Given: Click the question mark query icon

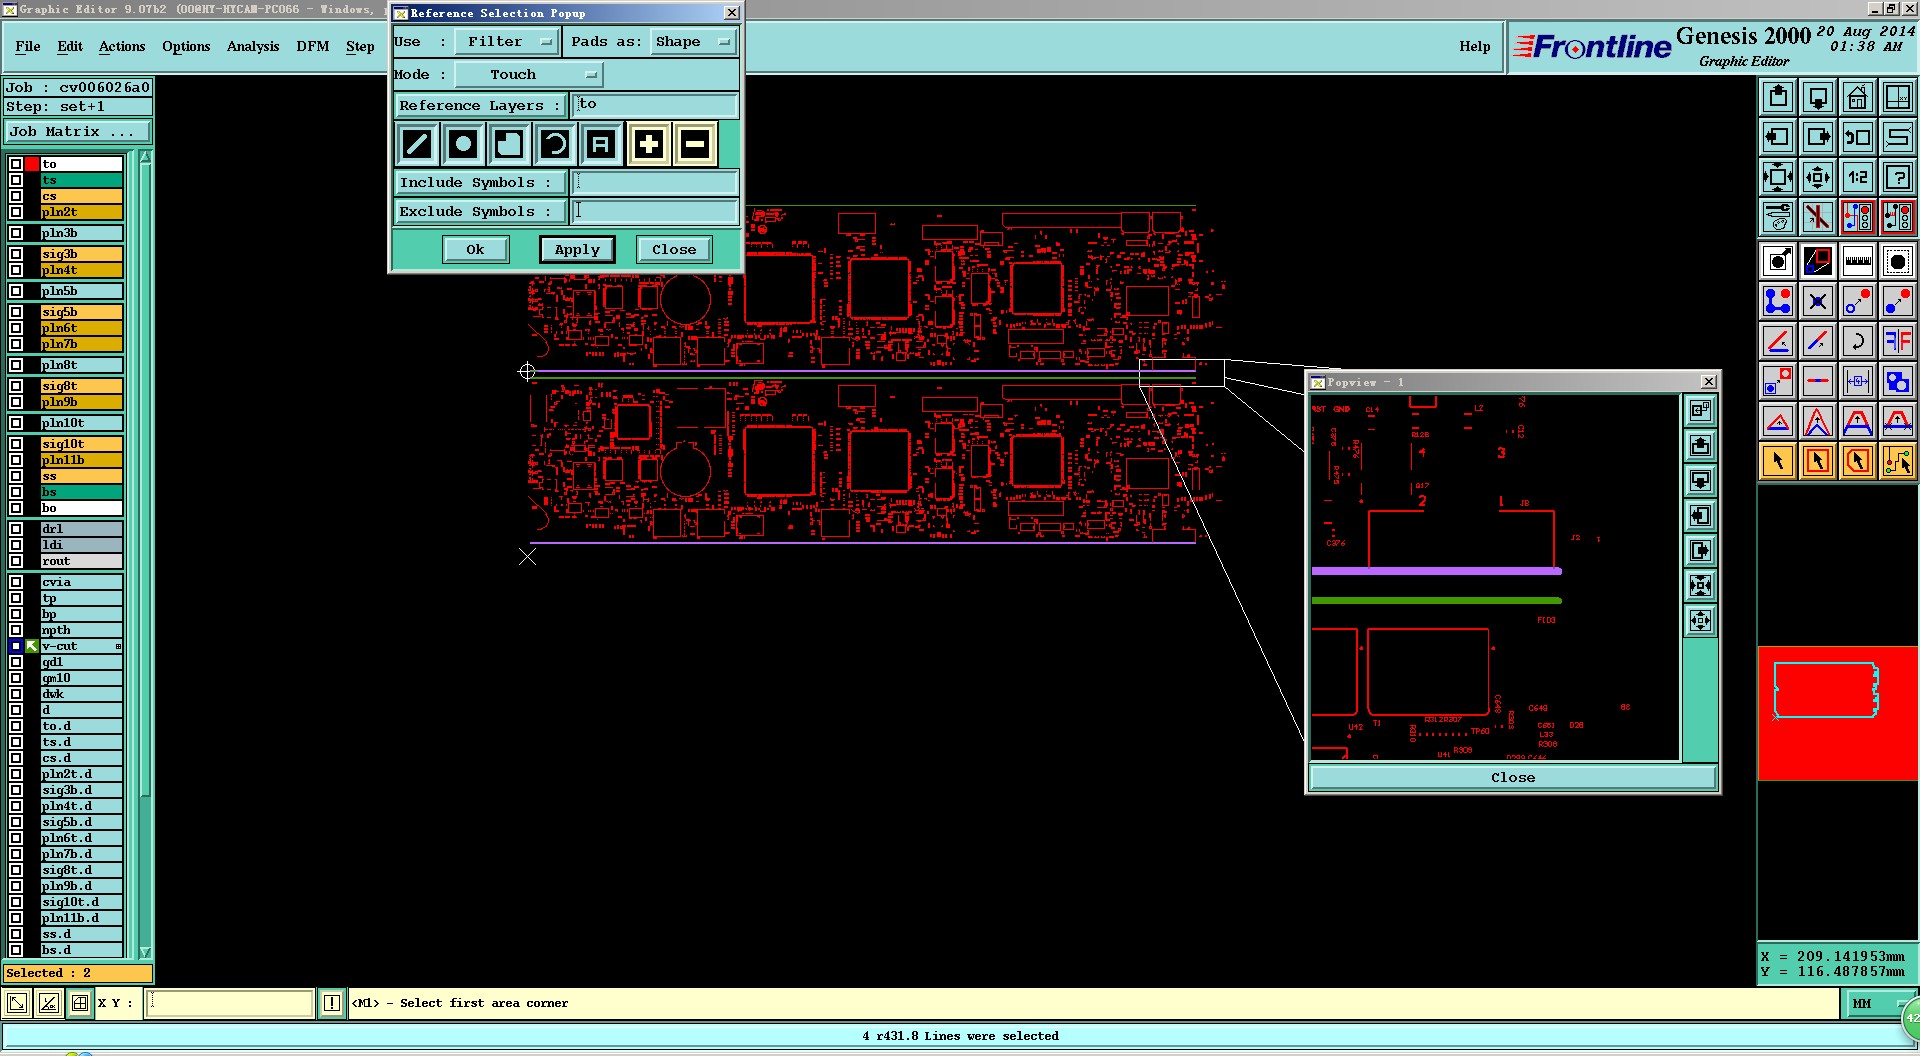Looking at the screenshot, I should pos(1898,177).
